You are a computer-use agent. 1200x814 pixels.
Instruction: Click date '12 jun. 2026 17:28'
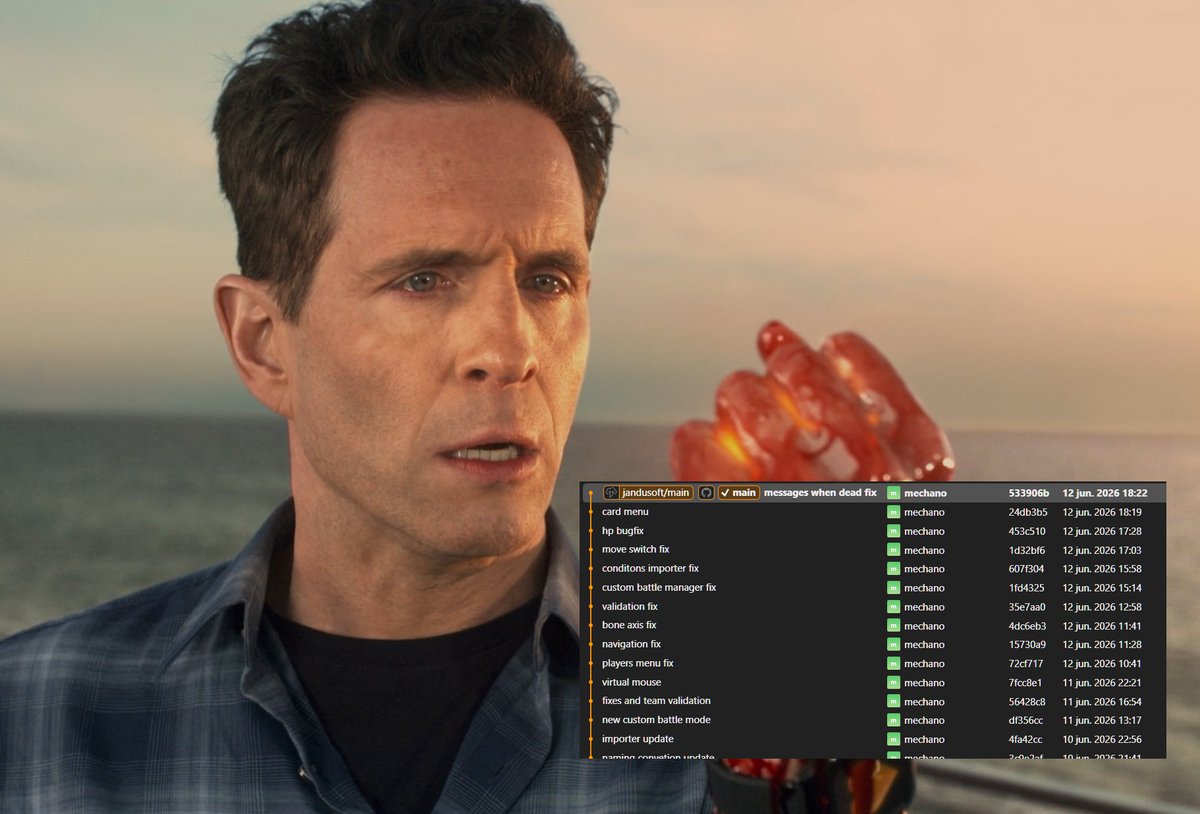pyautogui.click(x=1102, y=531)
